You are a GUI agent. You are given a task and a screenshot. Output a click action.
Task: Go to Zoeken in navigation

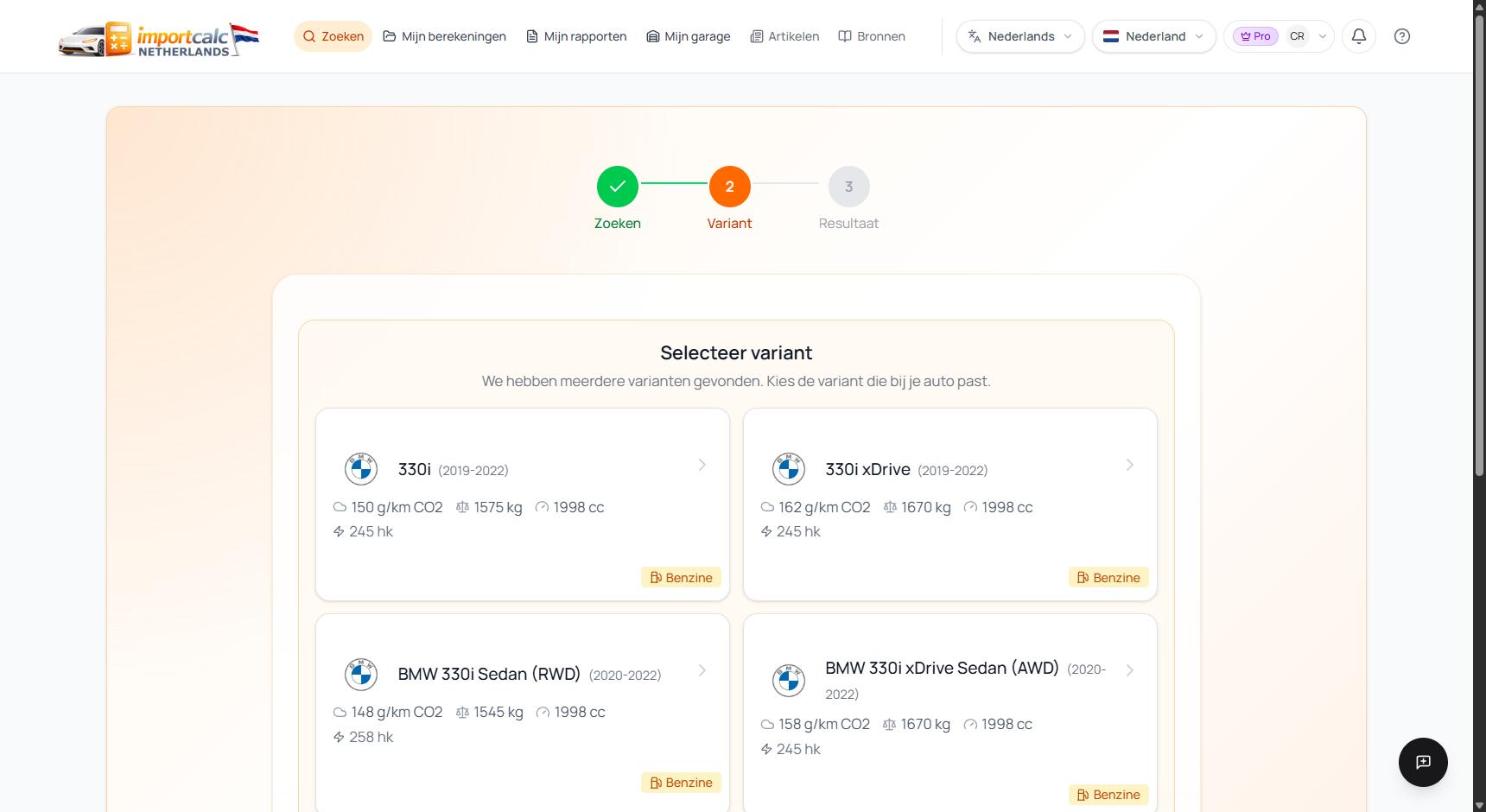(x=333, y=36)
